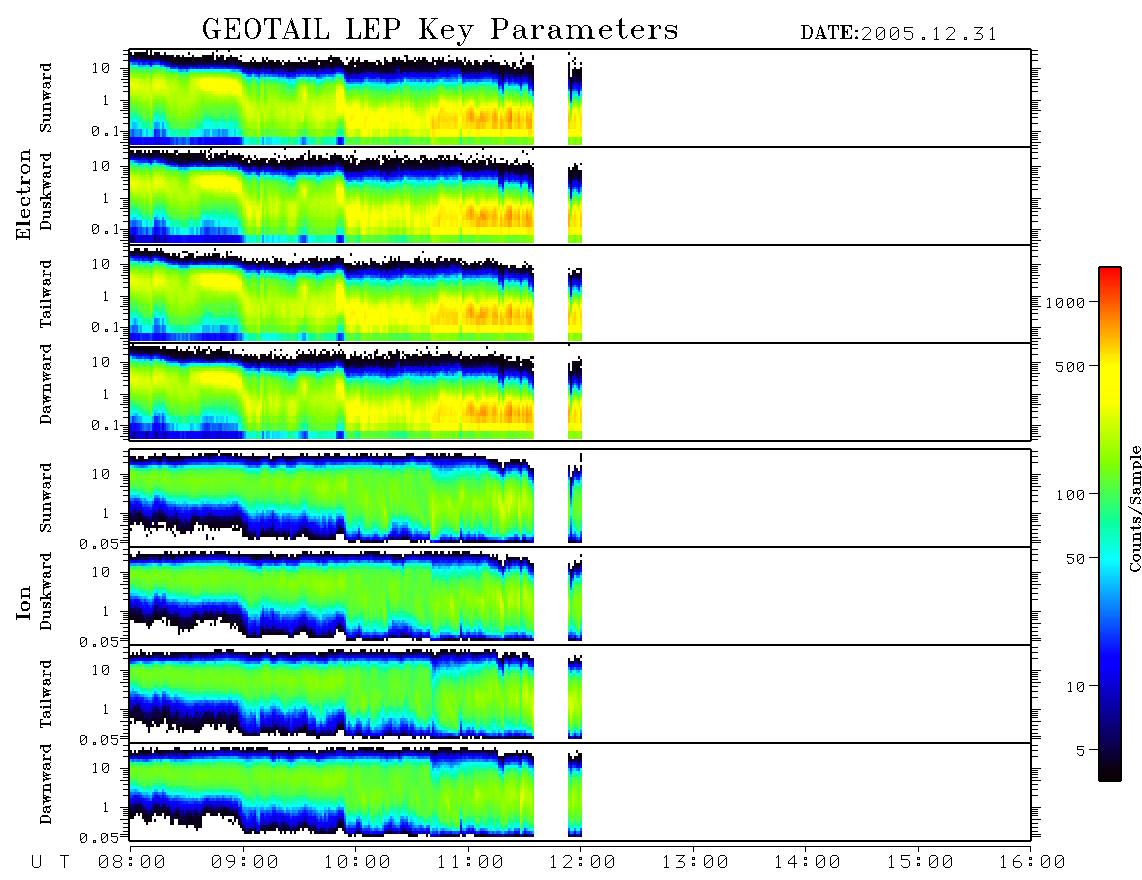Click the Ion "Dawnward" panel label
The width and height of the screenshot is (1142, 880).
[x=46, y=784]
